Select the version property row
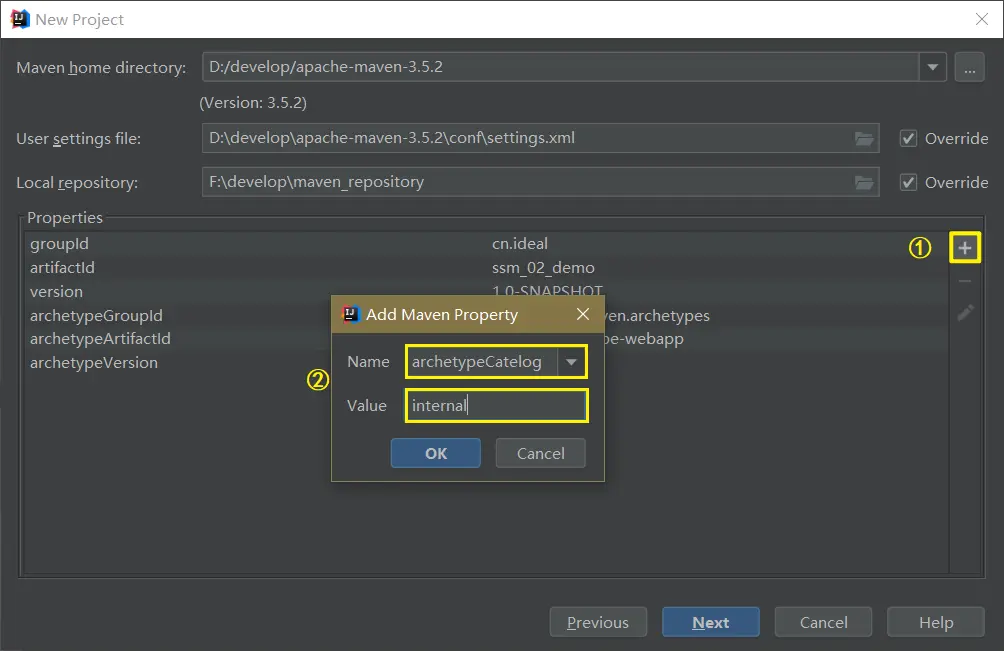The height and width of the screenshot is (651, 1004). pyautogui.click(x=486, y=291)
